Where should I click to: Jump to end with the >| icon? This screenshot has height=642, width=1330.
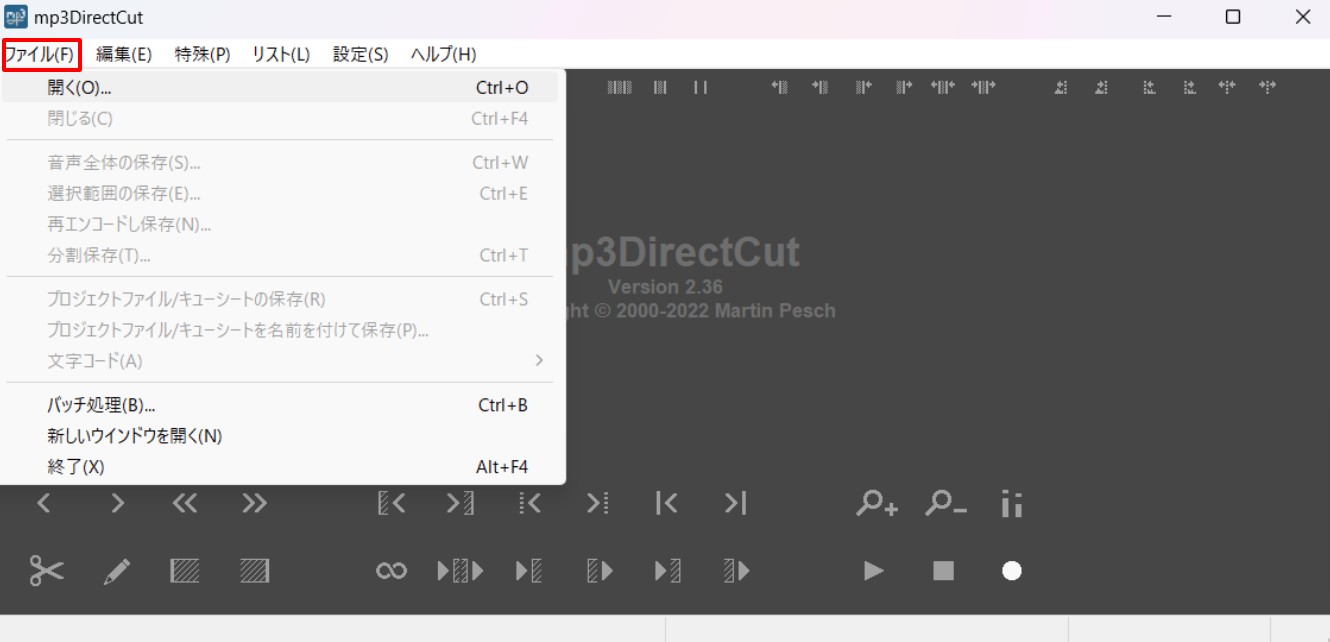pyautogui.click(x=735, y=503)
